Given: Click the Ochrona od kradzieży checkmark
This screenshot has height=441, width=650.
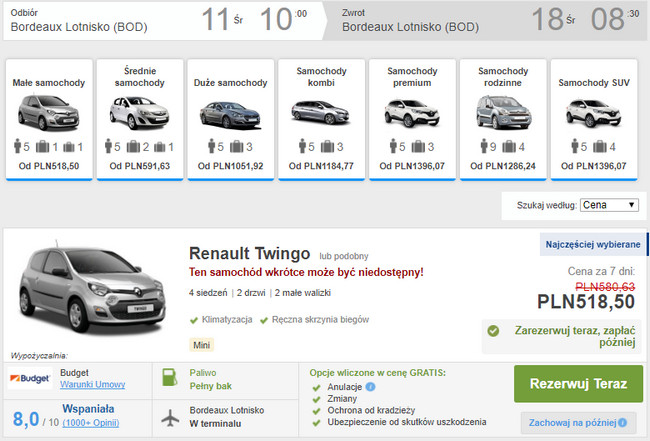Looking at the screenshot, I should point(317,411).
